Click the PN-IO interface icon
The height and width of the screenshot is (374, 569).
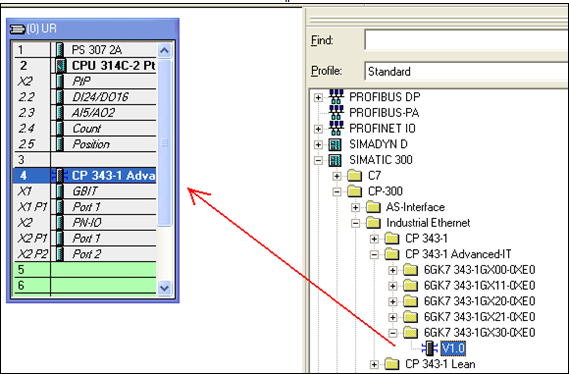pos(60,222)
